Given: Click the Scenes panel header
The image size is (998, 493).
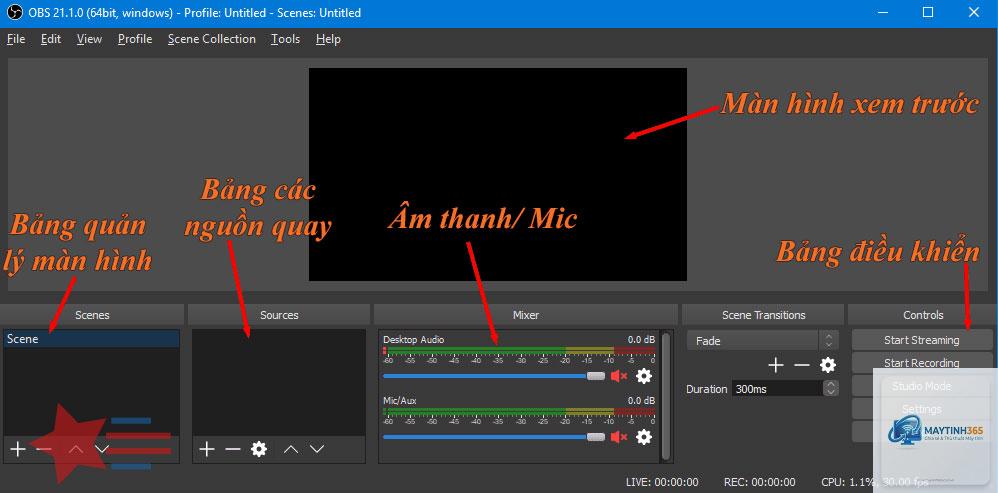Looking at the screenshot, I should click(92, 315).
